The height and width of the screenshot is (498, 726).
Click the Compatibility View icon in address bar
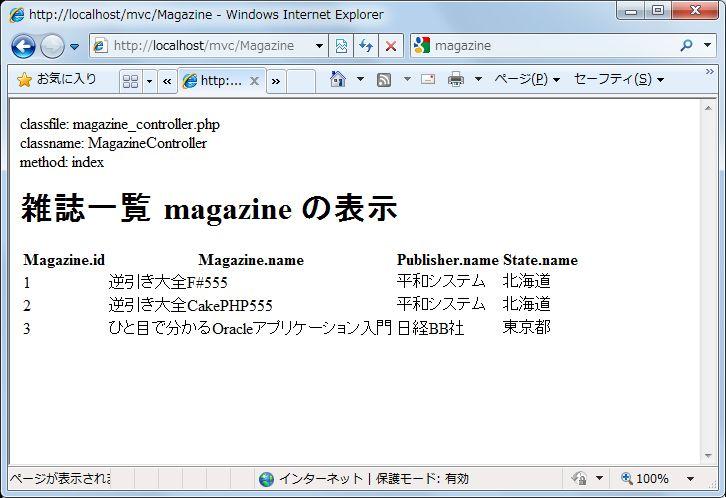[342, 46]
